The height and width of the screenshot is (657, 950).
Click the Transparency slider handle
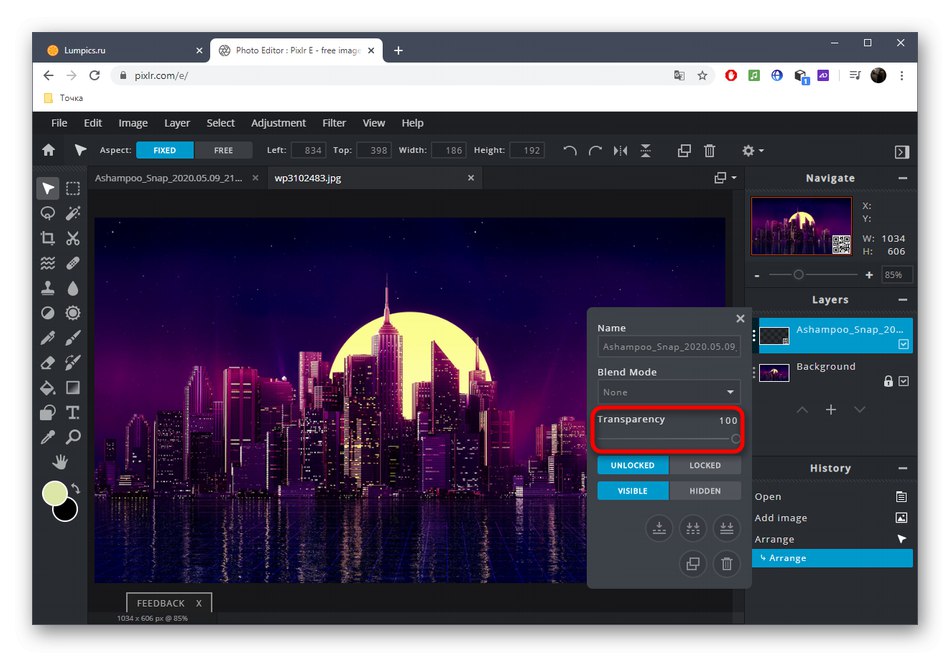pyautogui.click(x=736, y=439)
